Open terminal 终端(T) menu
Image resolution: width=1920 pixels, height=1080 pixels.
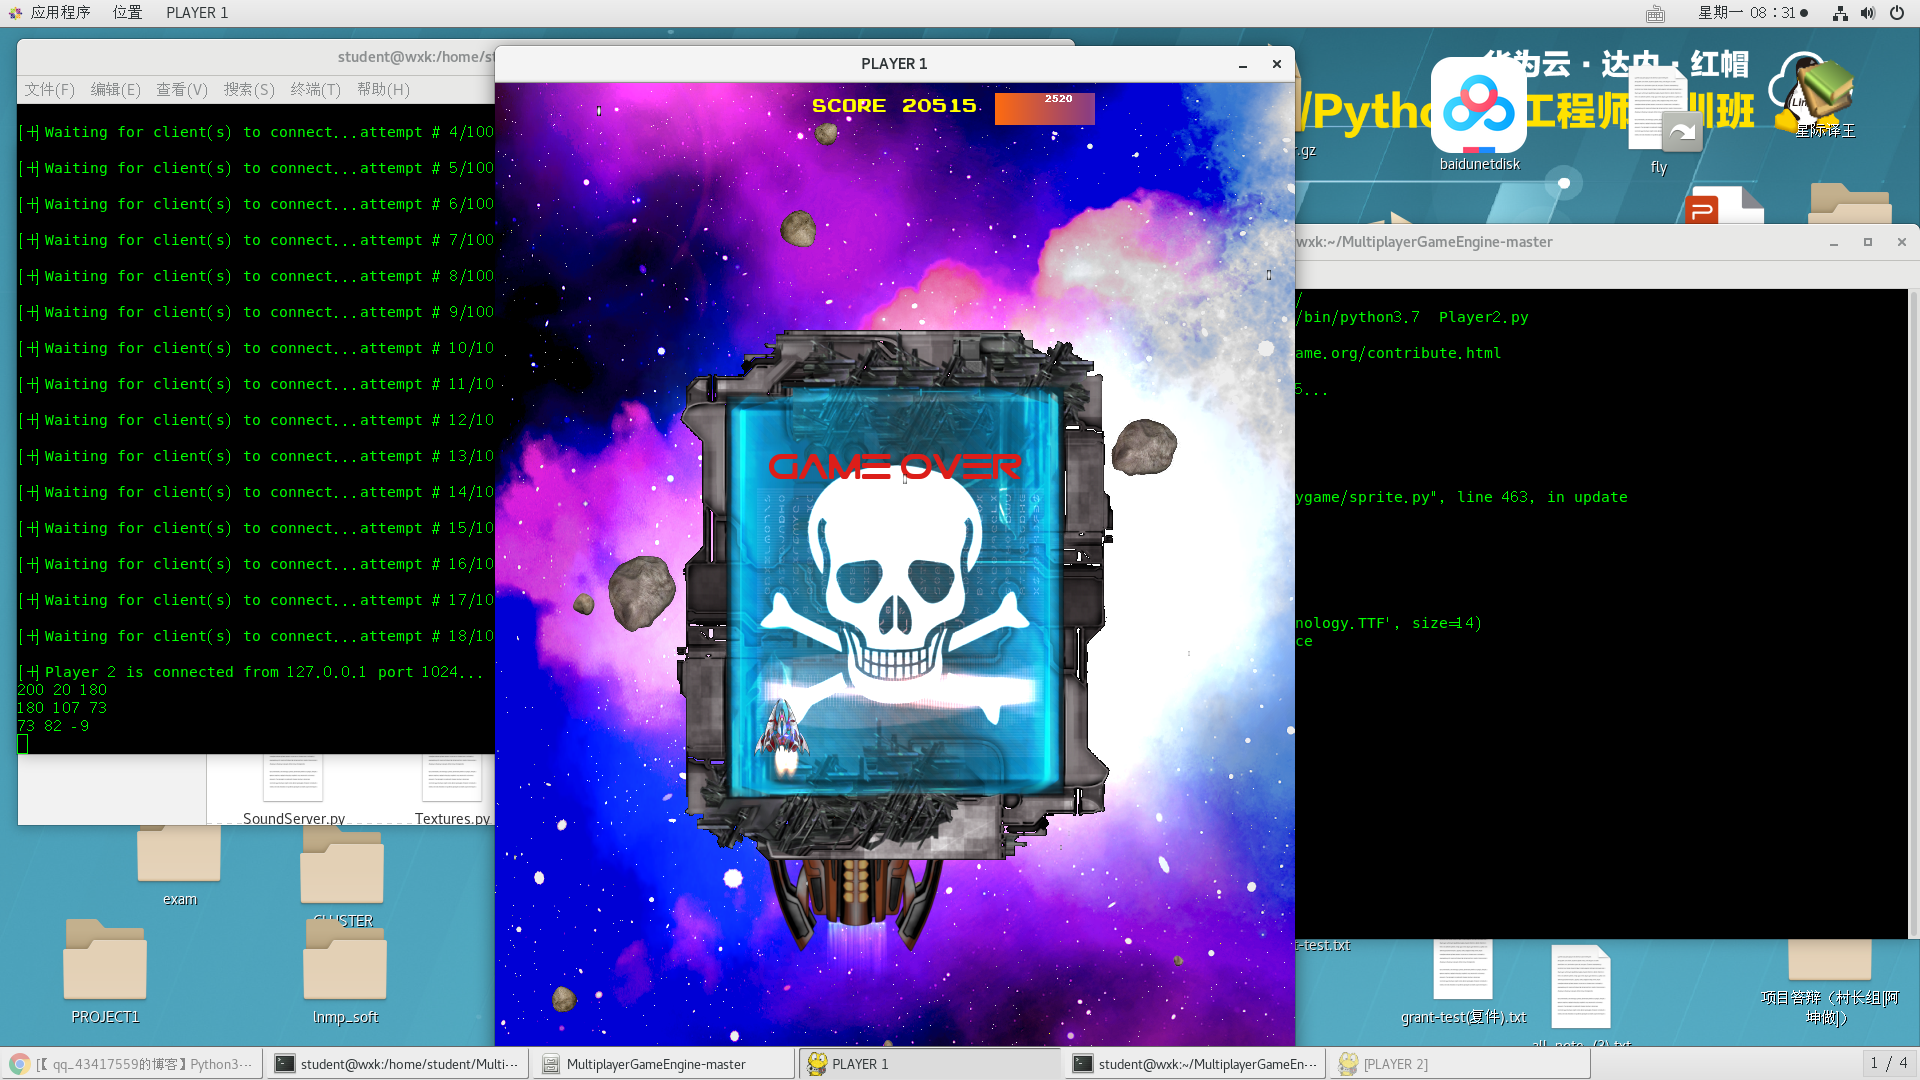pos(316,90)
